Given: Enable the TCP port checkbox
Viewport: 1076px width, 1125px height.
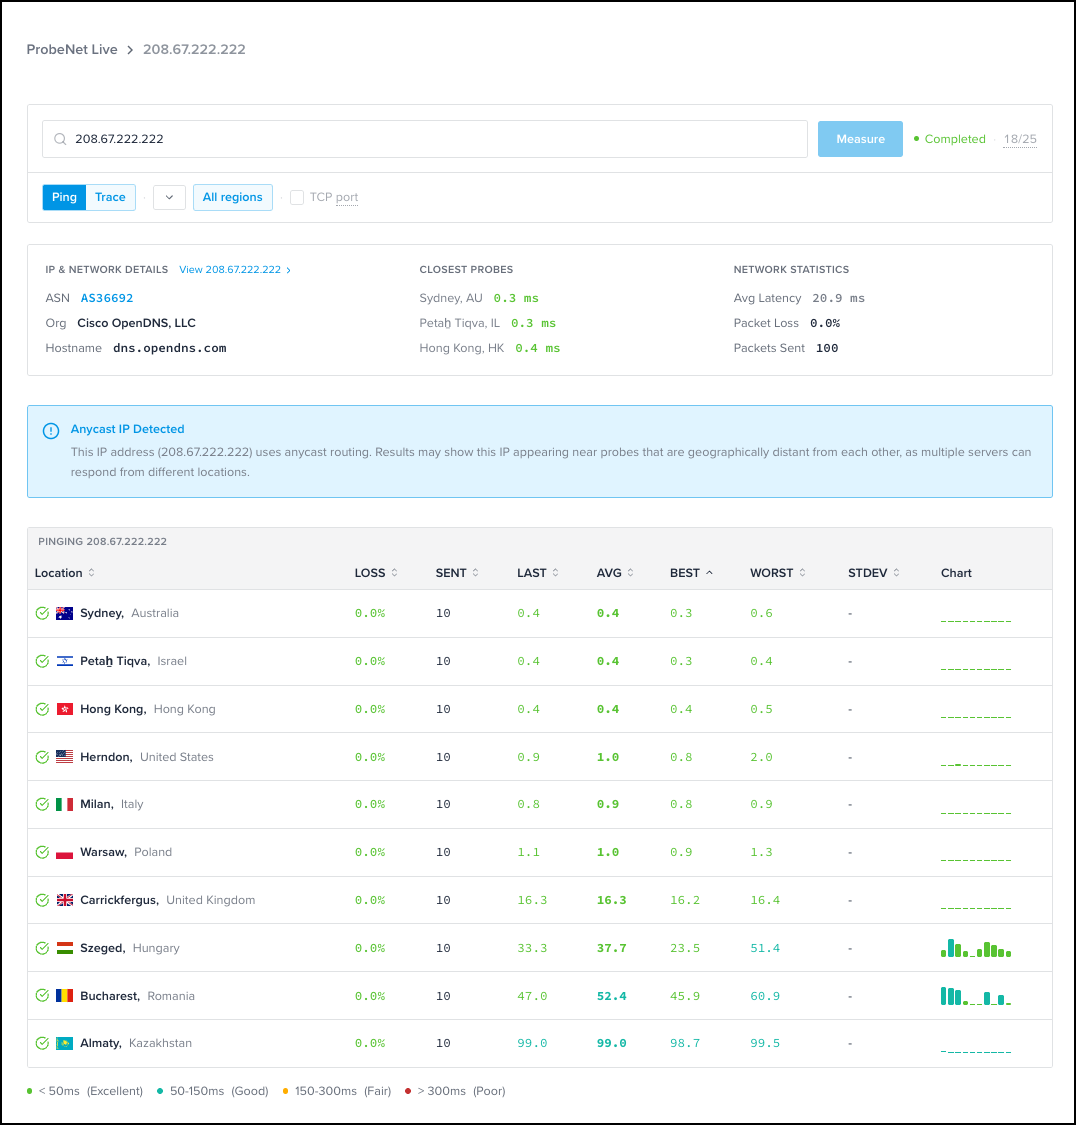Looking at the screenshot, I should pyautogui.click(x=297, y=197).
